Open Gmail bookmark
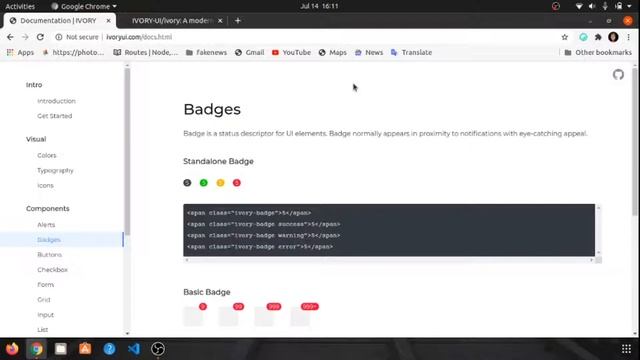This screenshot has width=640, height=360. coord(249,53)
